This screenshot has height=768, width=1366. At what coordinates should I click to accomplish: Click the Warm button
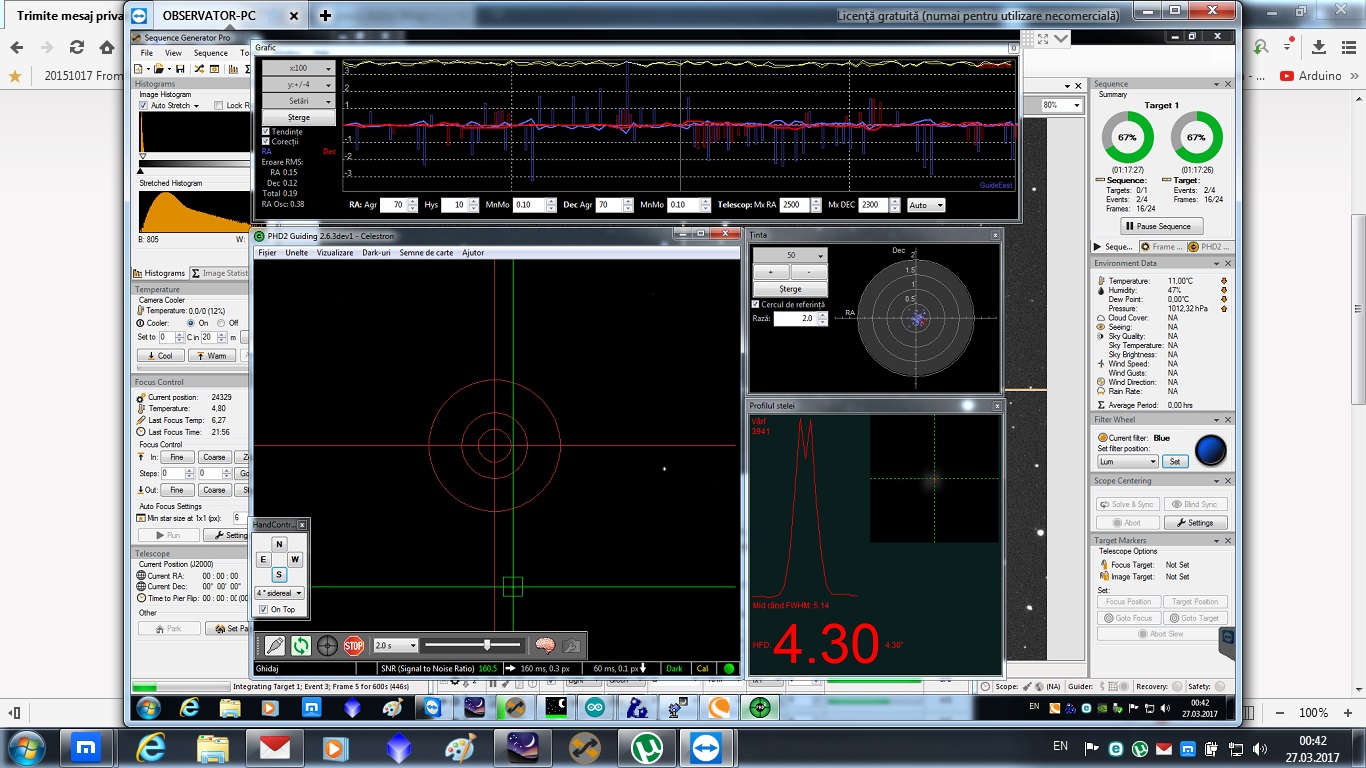tap(212, 355)
